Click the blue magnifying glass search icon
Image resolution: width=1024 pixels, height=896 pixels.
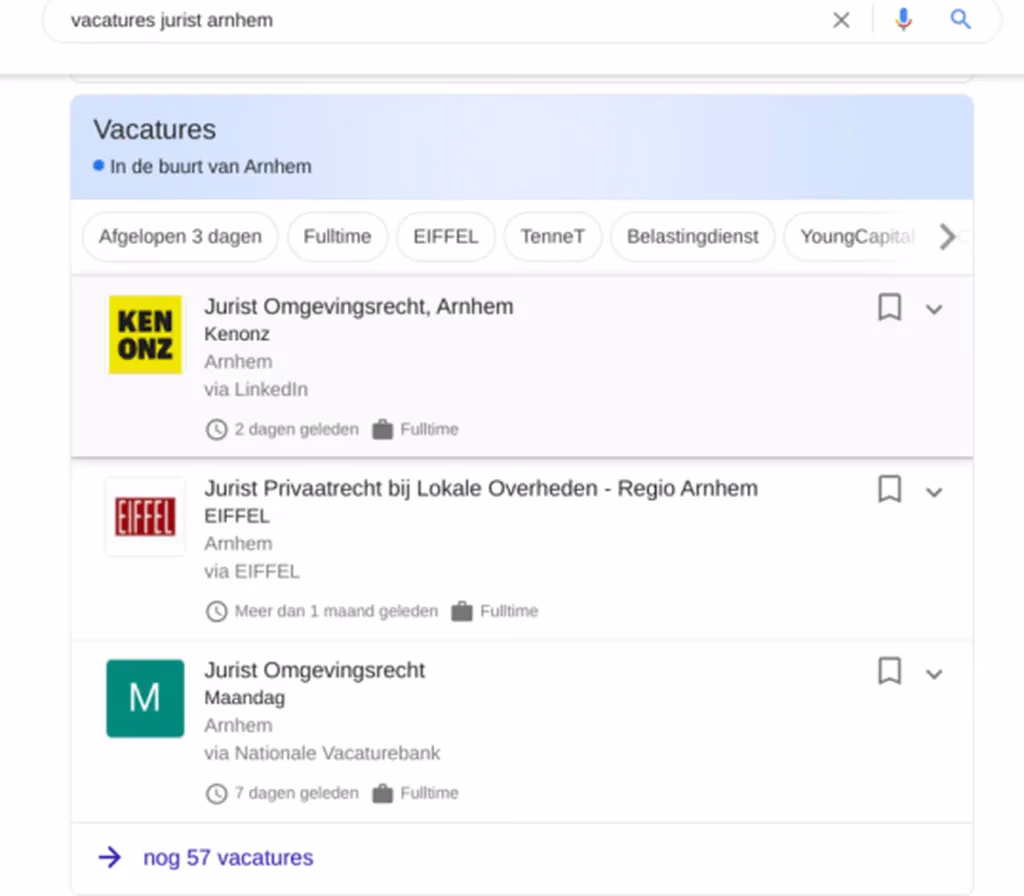point(960,20)
